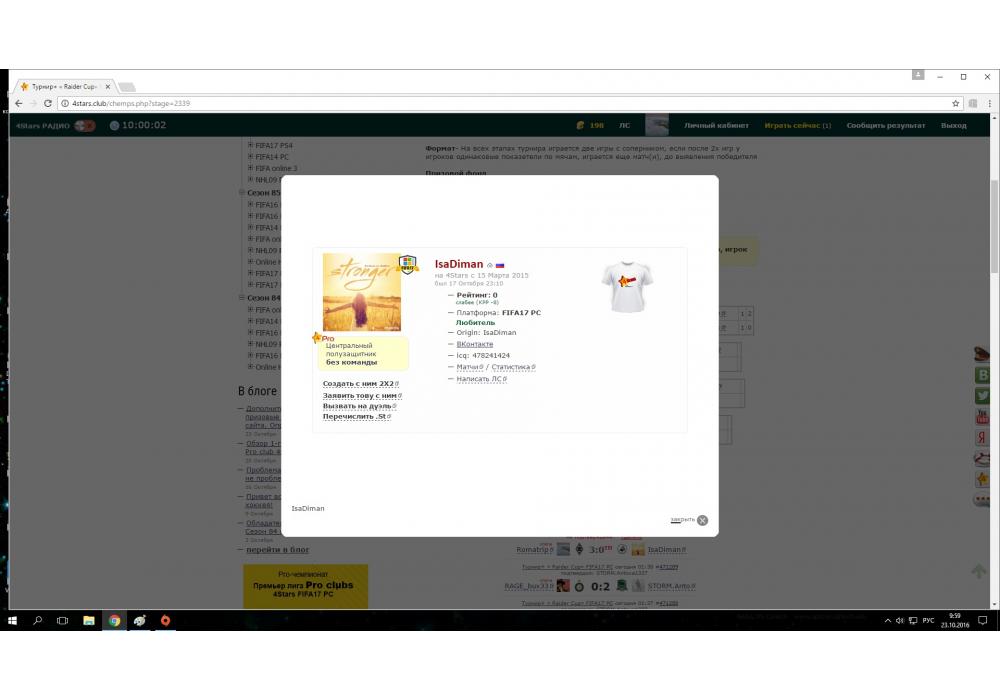The width and height of the screenshot is (1000, 700).
Task: Click Выход in top navigation
Action: click(x=953, y=126)
